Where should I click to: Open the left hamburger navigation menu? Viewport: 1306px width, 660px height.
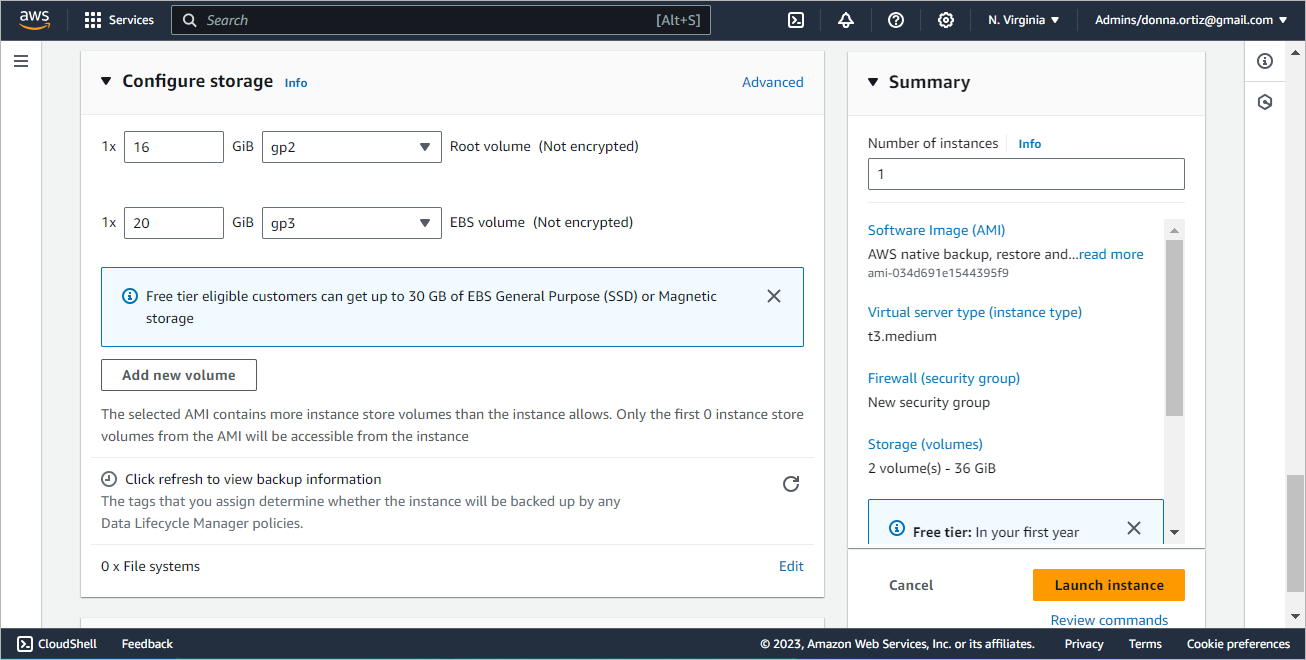pos(21,61)
